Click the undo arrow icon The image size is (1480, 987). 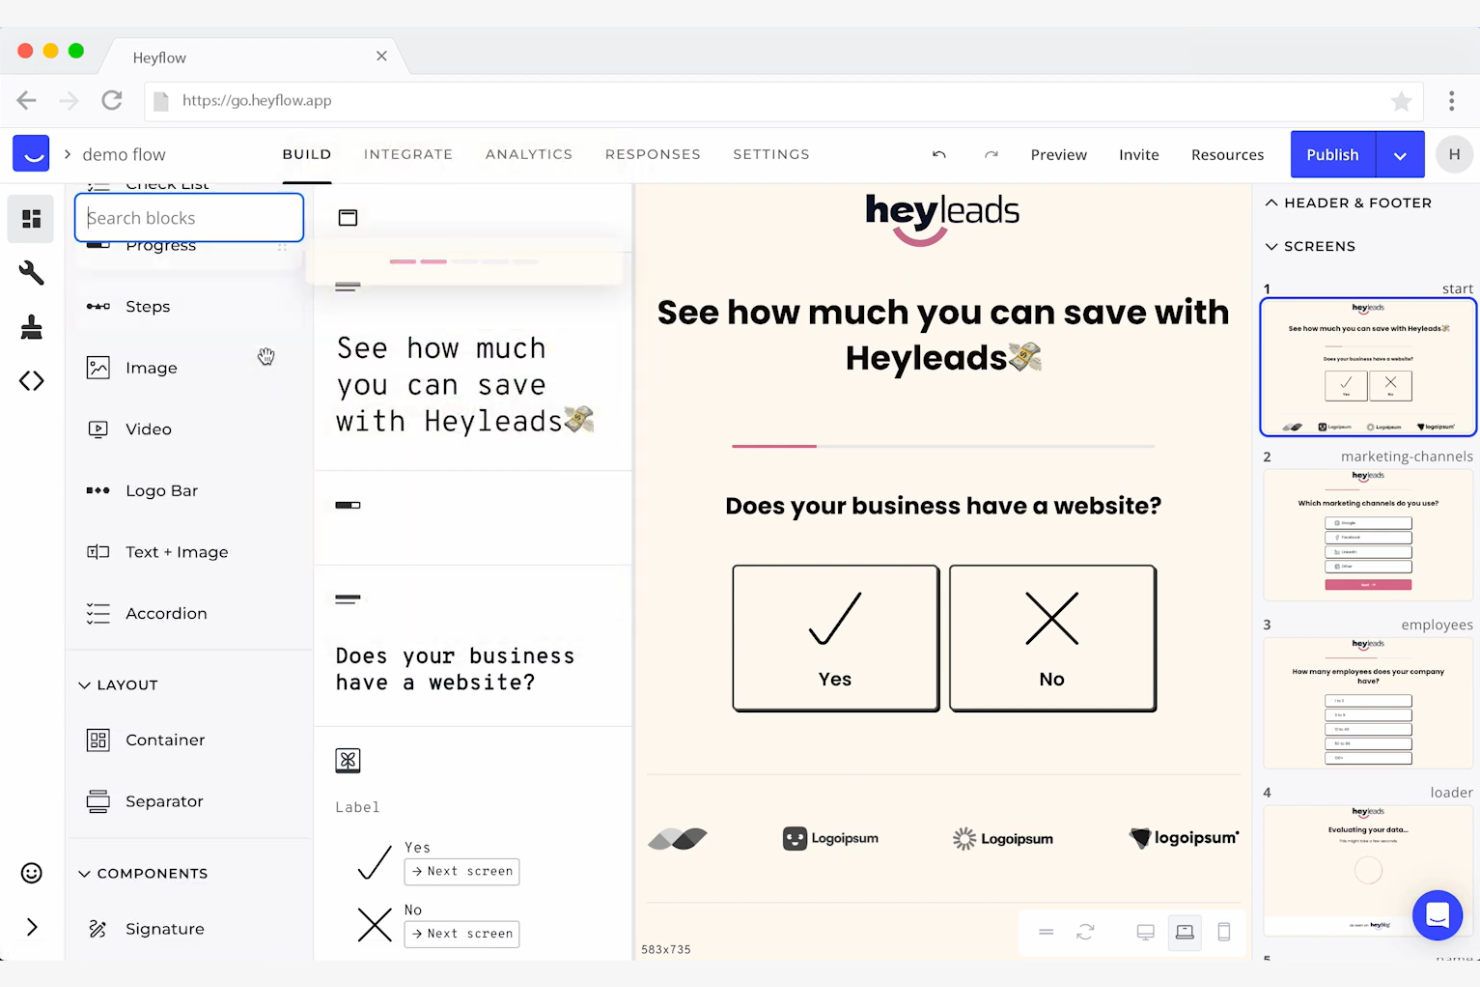pos(938,154)
